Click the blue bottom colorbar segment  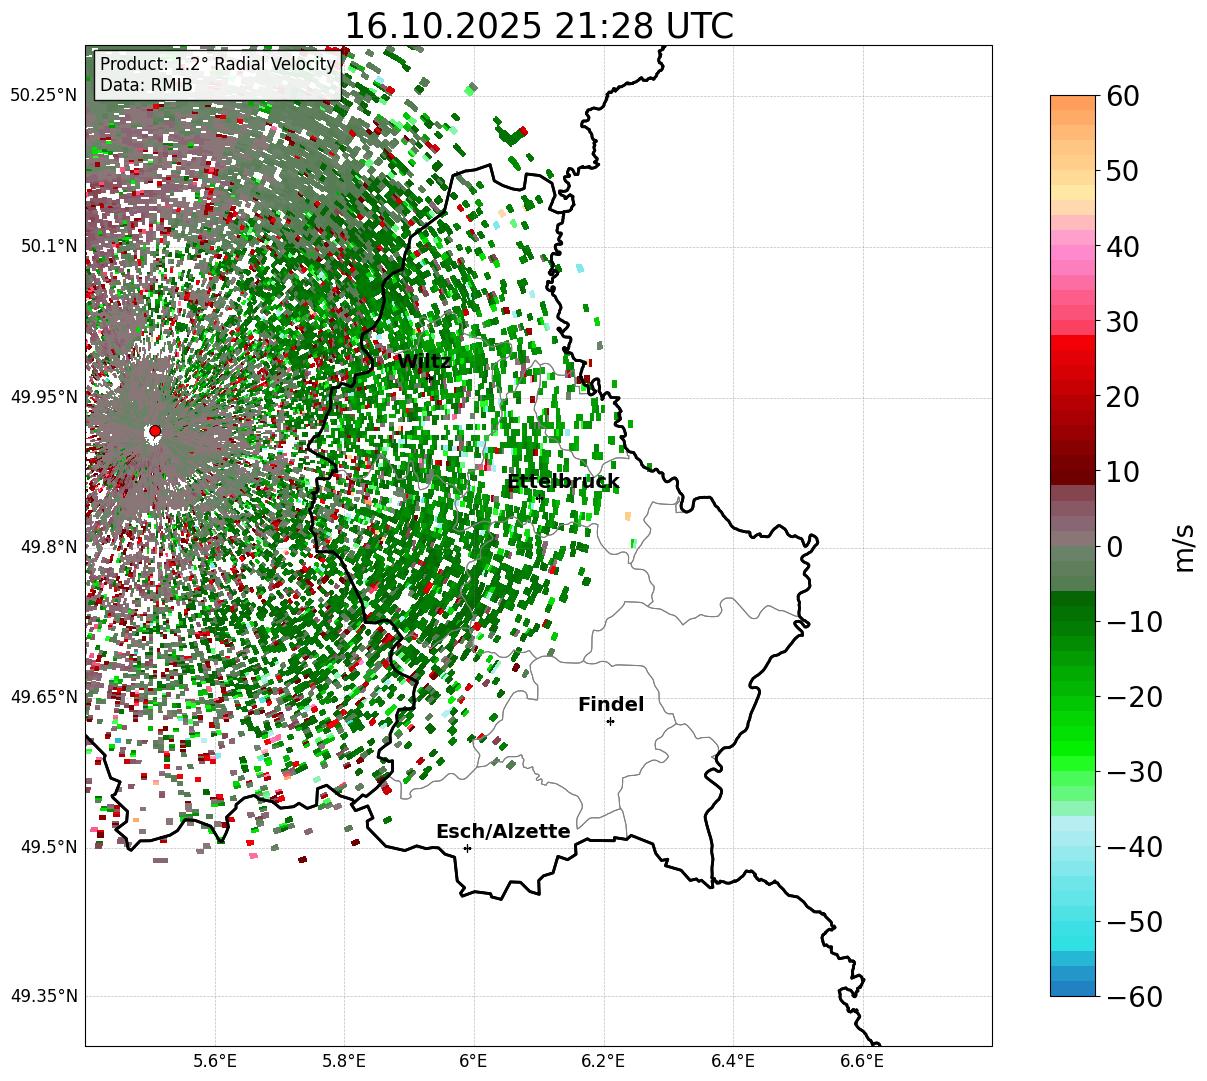pos(1073,988)
